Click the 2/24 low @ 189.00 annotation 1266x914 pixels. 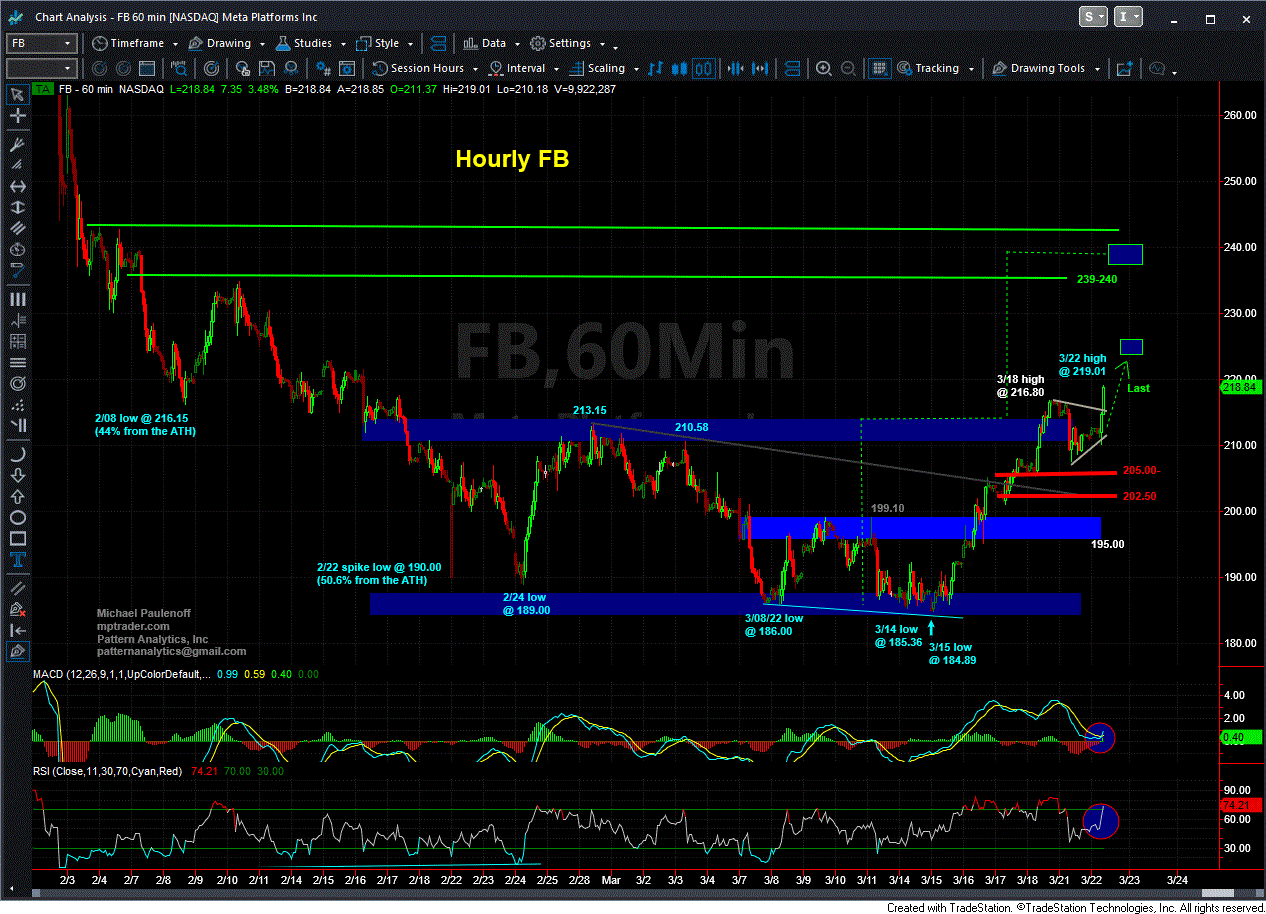(526, 603)
